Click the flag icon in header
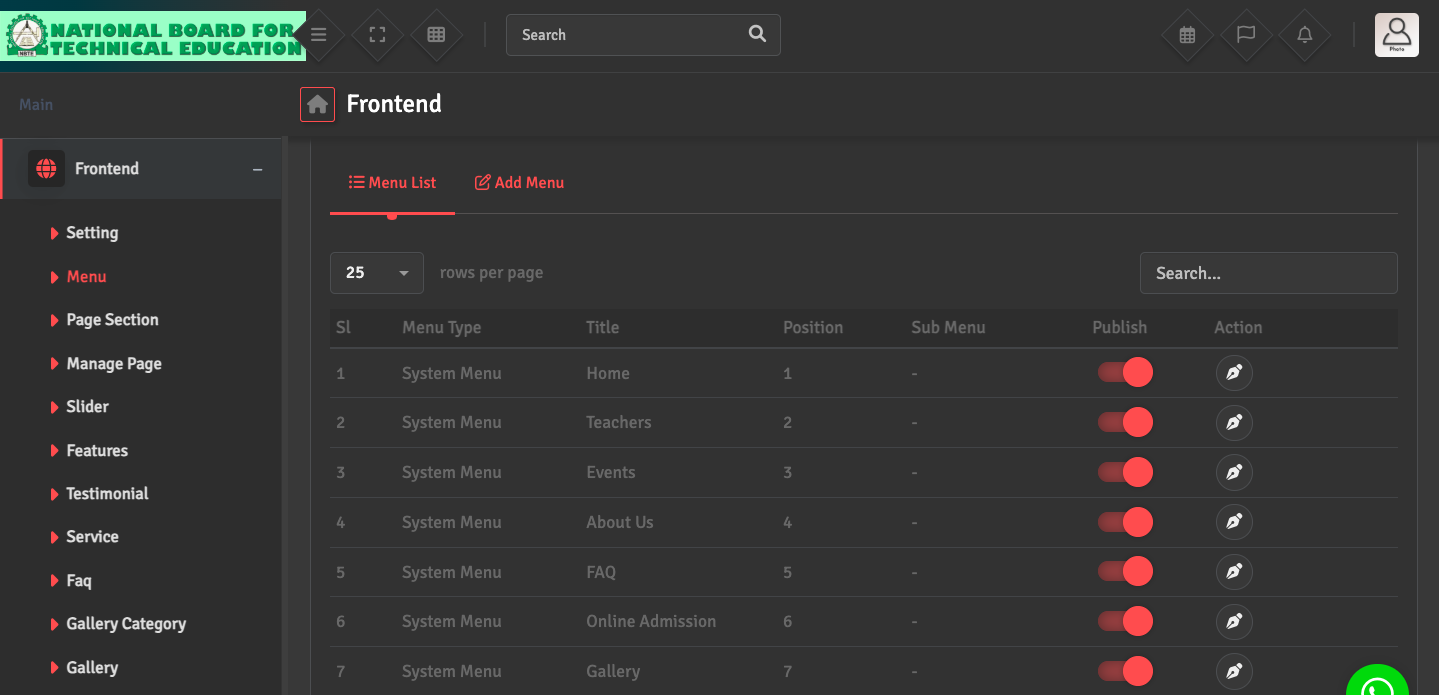The image size is (1439, 695). (x=1246, y=35)
